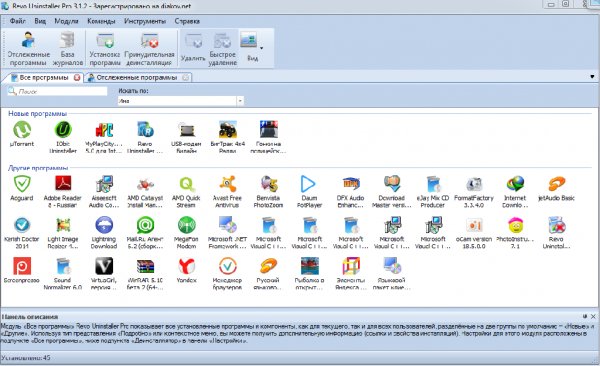The image size is (600, 366).
Task: Open the Файл menu
Action: (18, 21)
